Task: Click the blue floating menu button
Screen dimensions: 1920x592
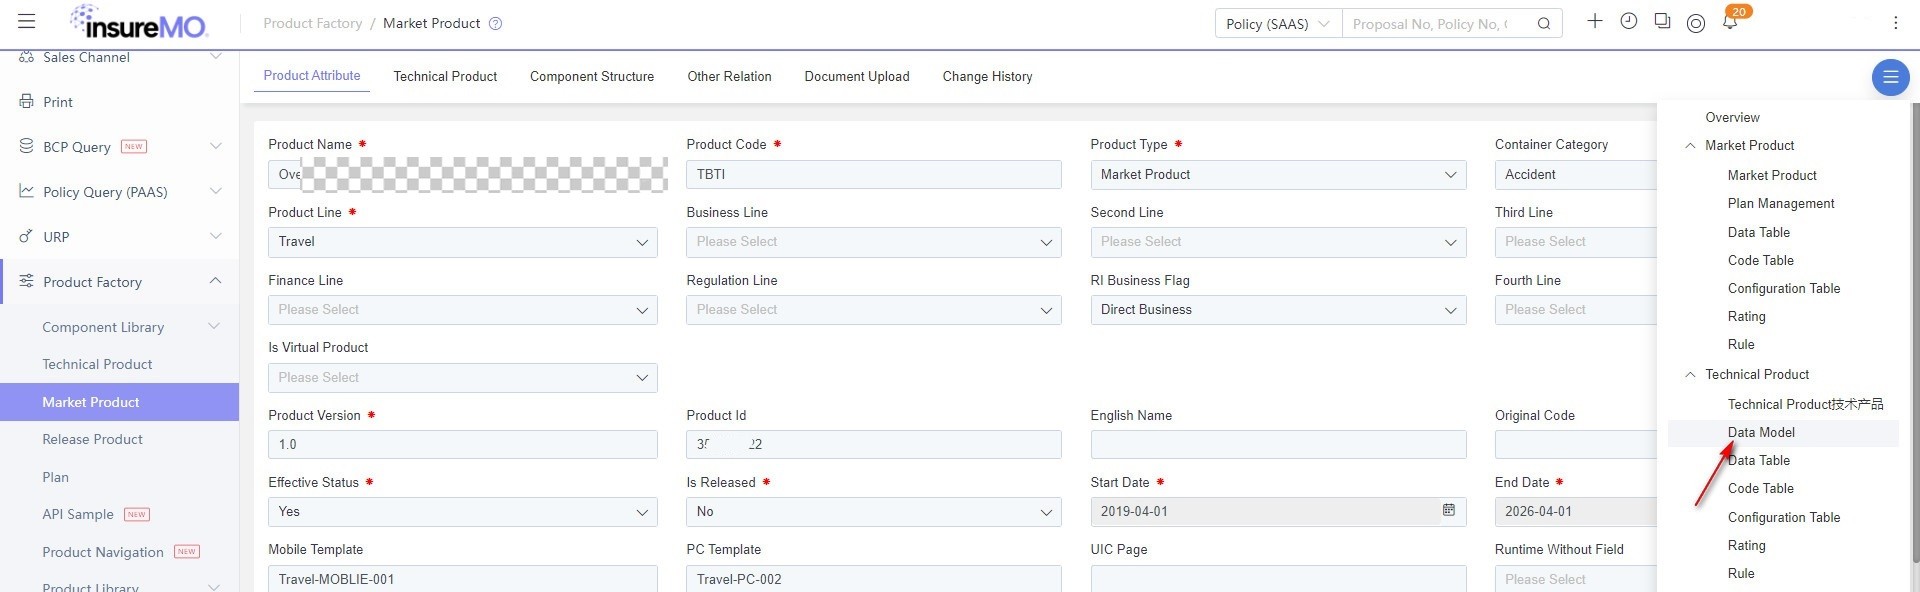Action: click(x=1890, y=77)
